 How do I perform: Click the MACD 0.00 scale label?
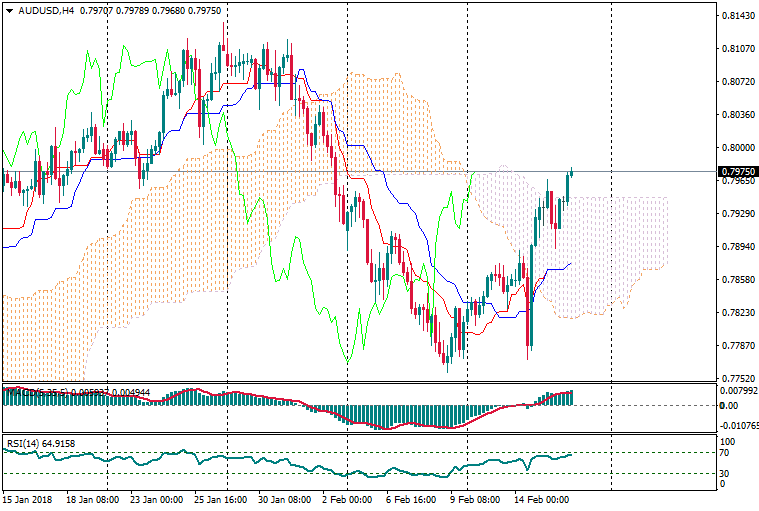coord(728,405)
